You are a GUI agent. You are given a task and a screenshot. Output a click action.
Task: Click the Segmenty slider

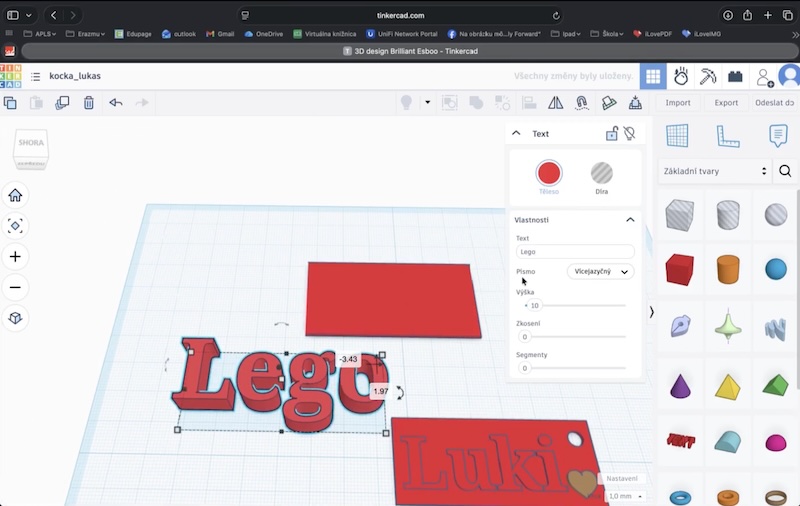click(575, 368)
